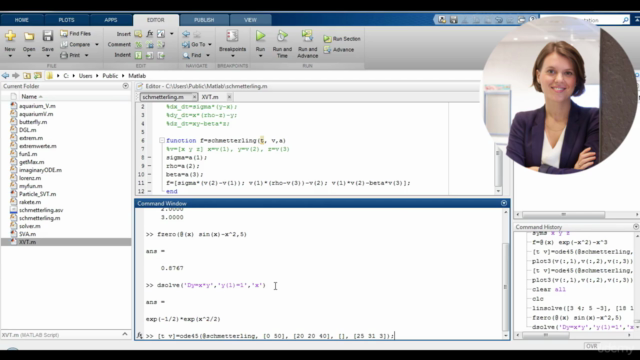Select Public in the address path
The height and width of the screenshot is (360, 640).
pos(110,76)
